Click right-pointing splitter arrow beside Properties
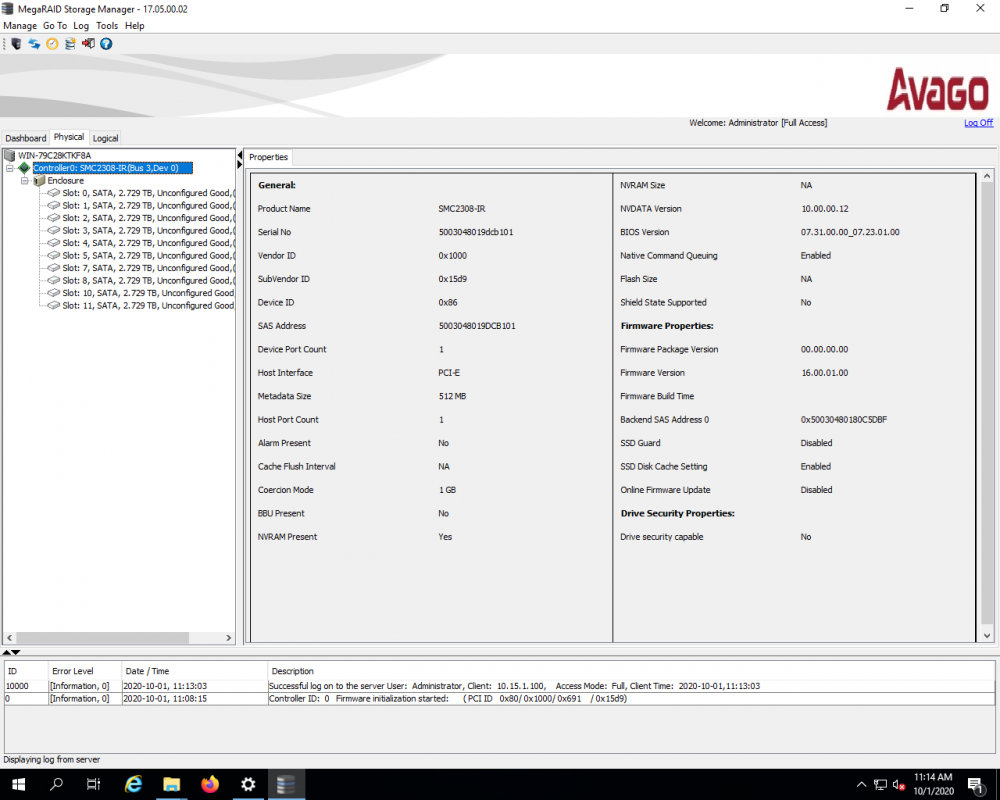Viewport: 1000px width, 800px height. (240, 165)
